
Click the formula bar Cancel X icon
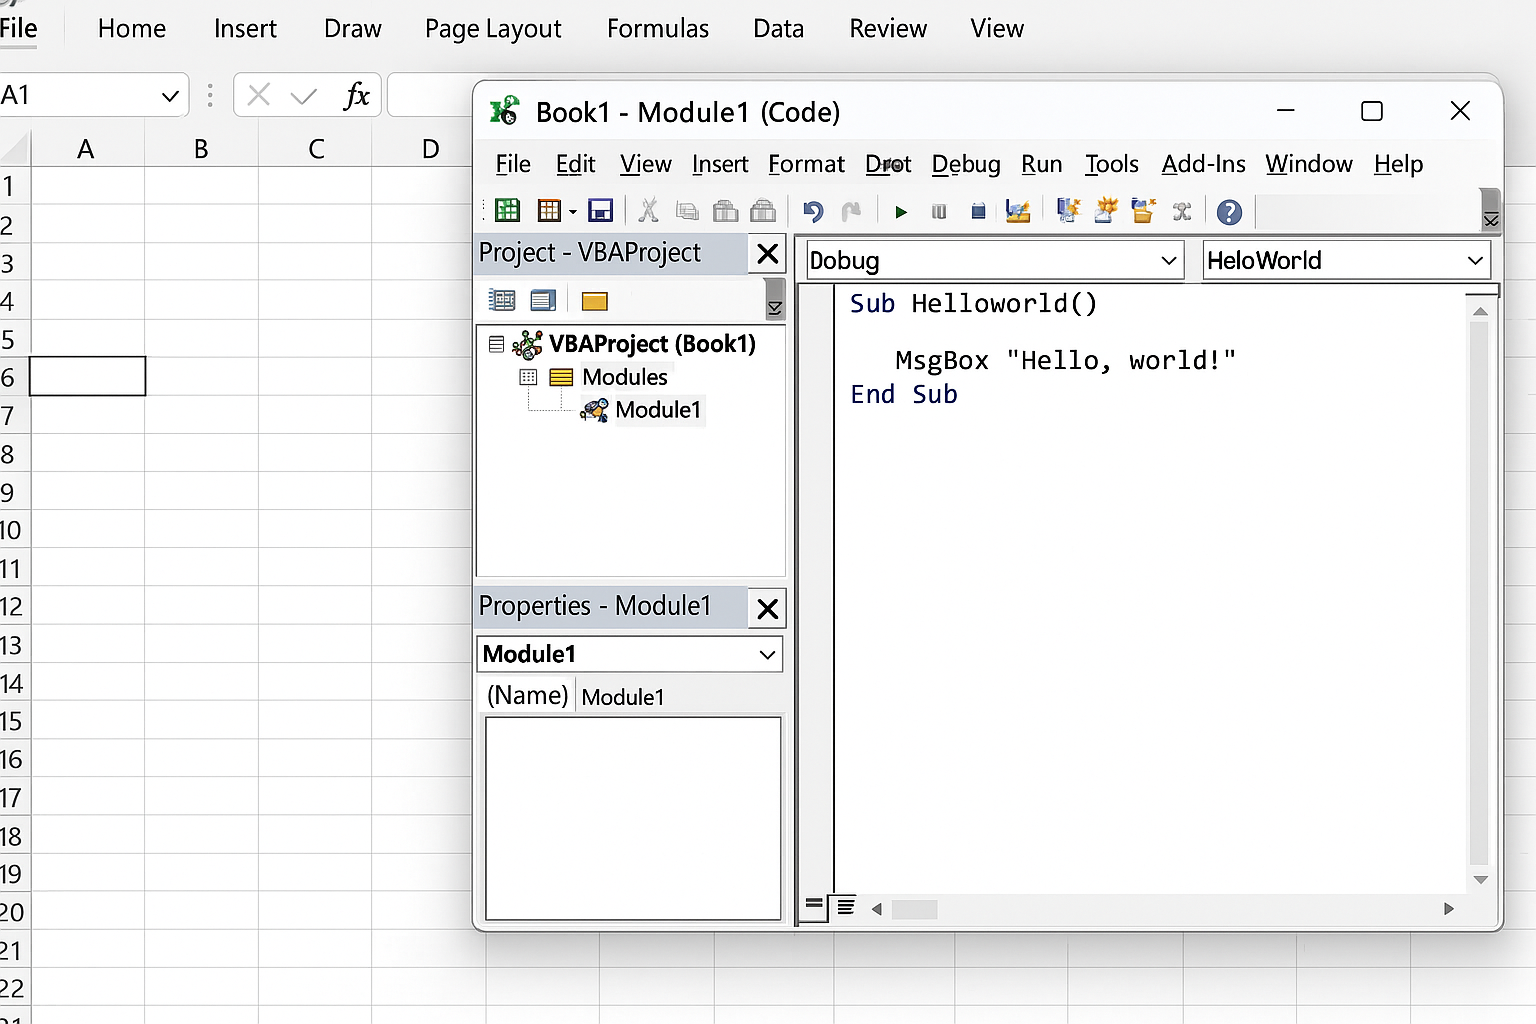(259, 96)
